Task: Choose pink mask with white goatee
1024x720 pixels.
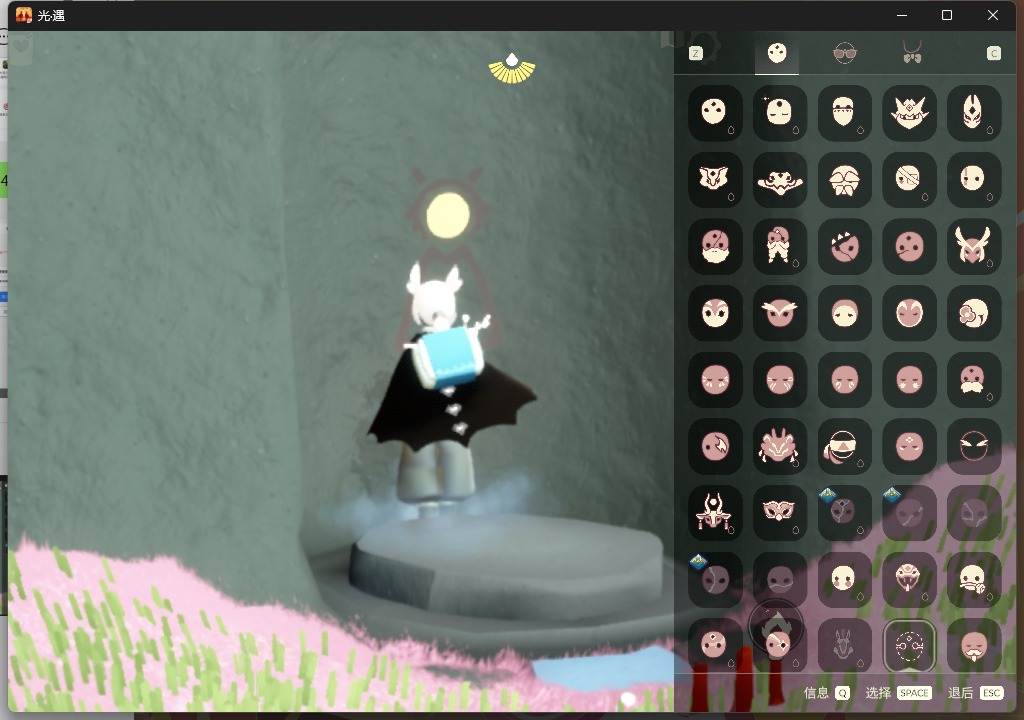Action: pos(973,646)
